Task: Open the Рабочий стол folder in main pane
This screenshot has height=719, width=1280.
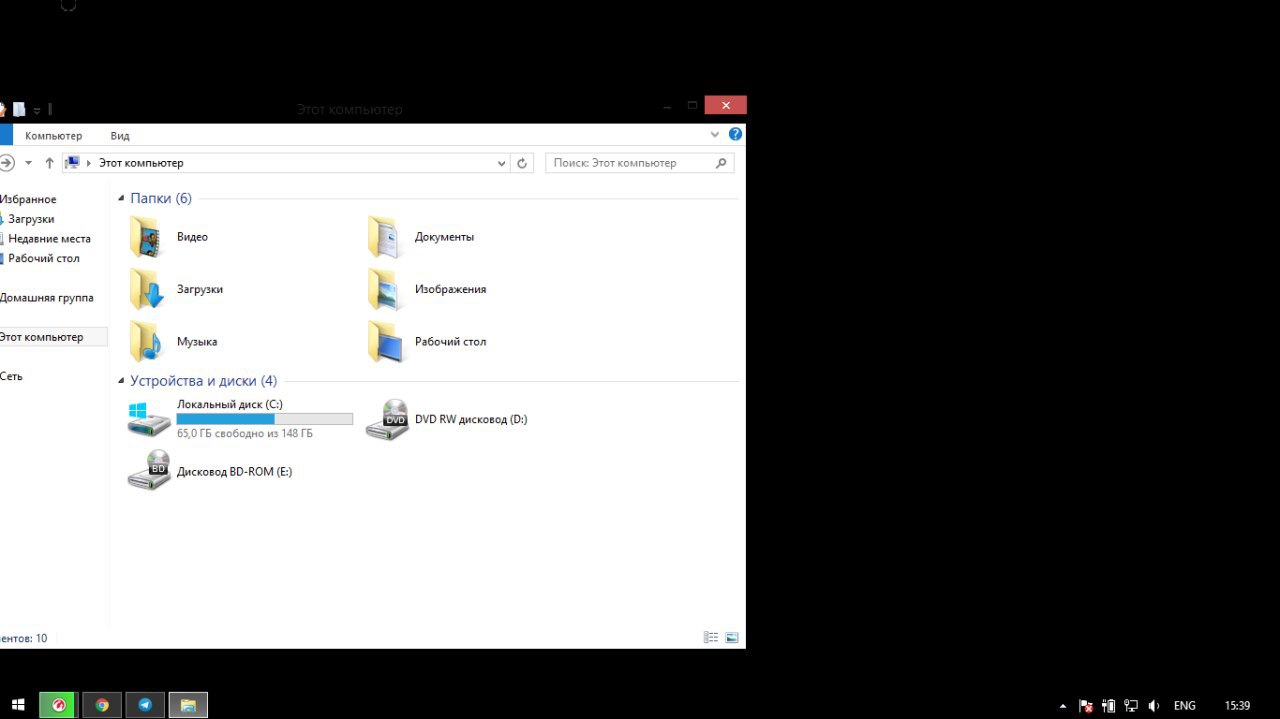Action: pos(426,341)
